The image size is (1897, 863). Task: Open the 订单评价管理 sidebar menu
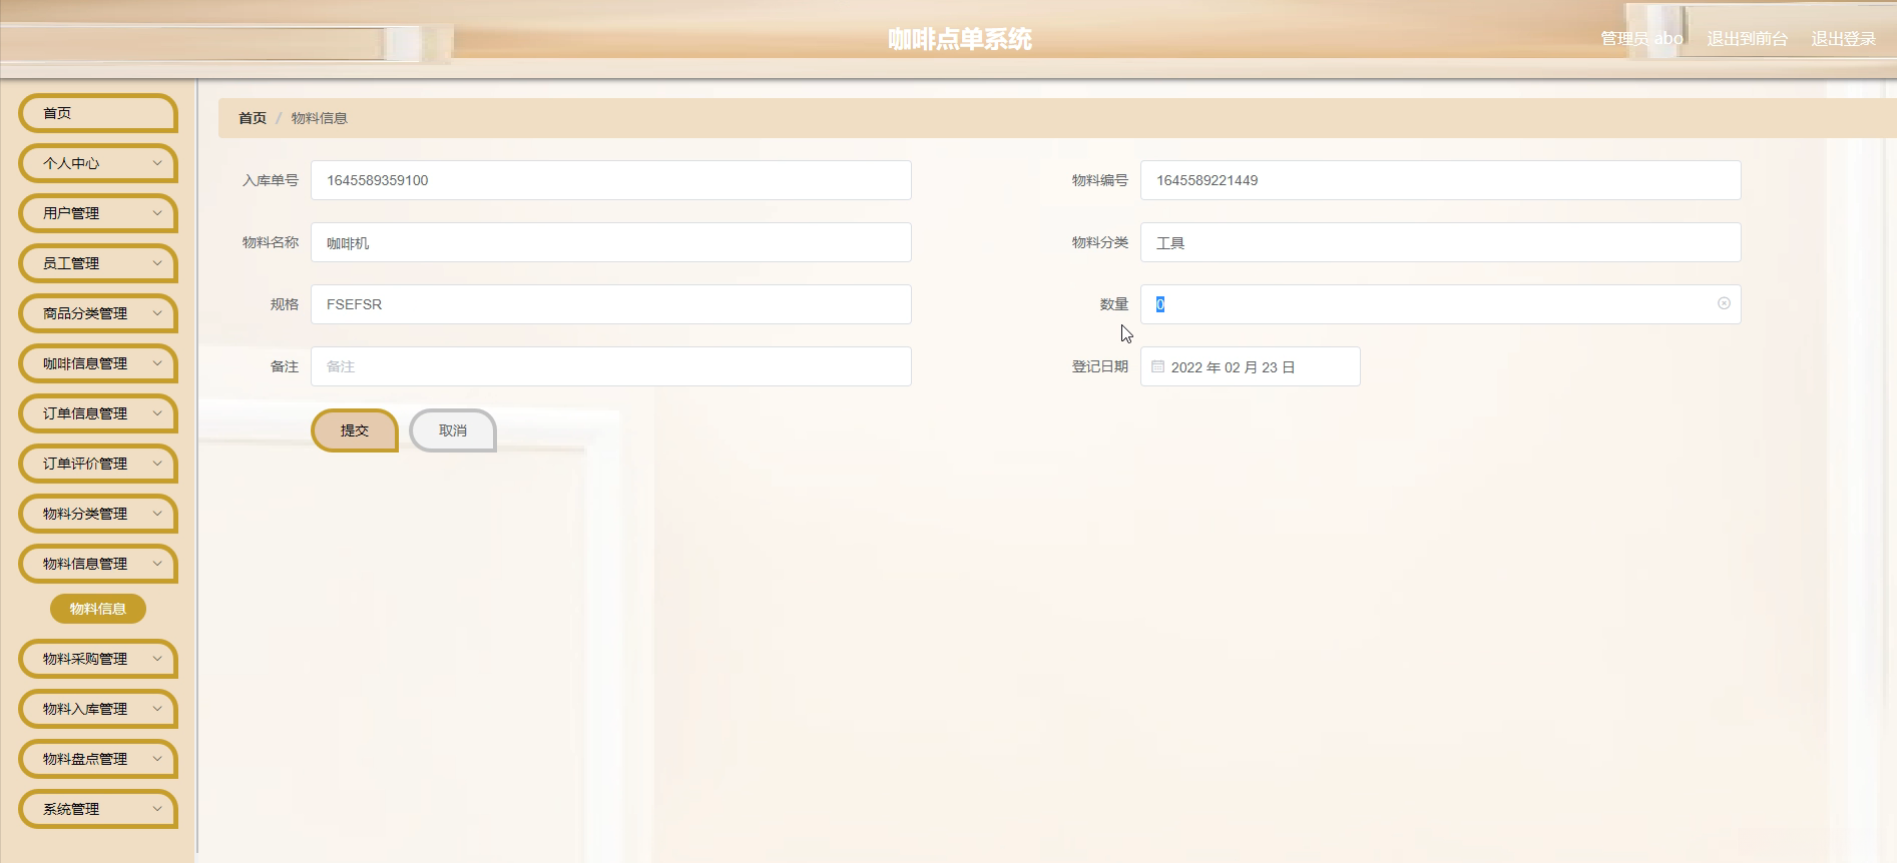(98, 463)
